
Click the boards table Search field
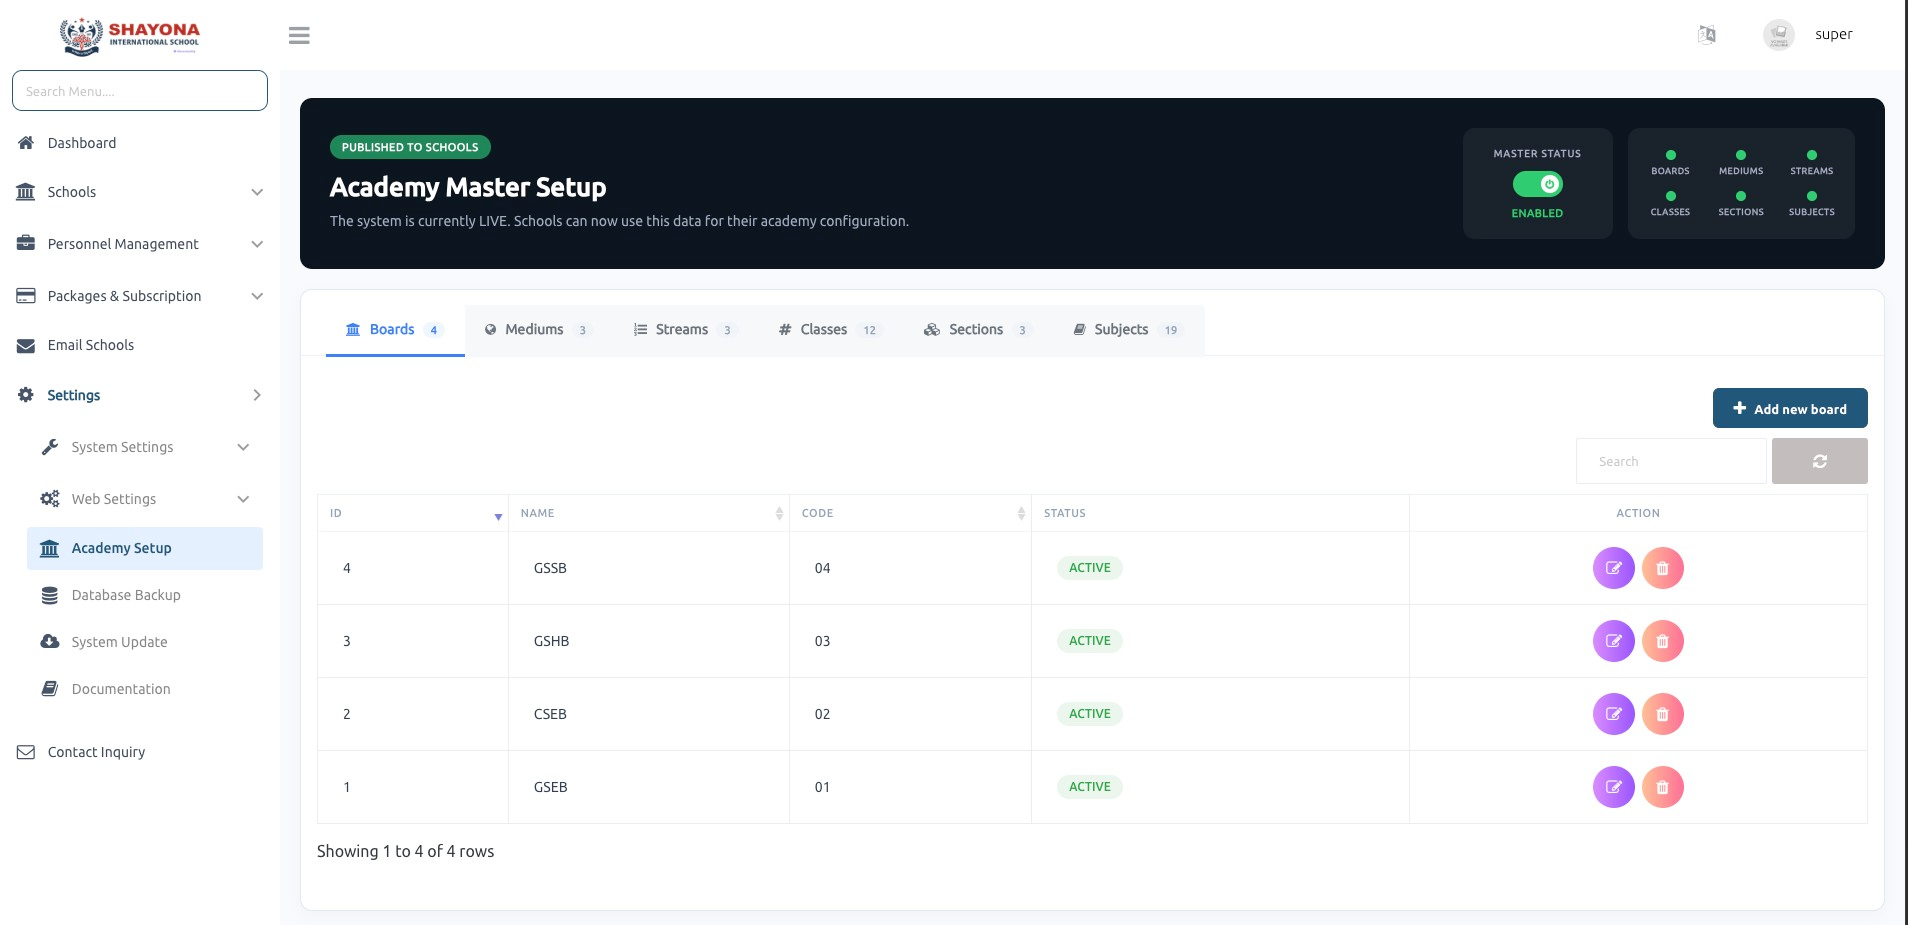tap(1671, 461)
